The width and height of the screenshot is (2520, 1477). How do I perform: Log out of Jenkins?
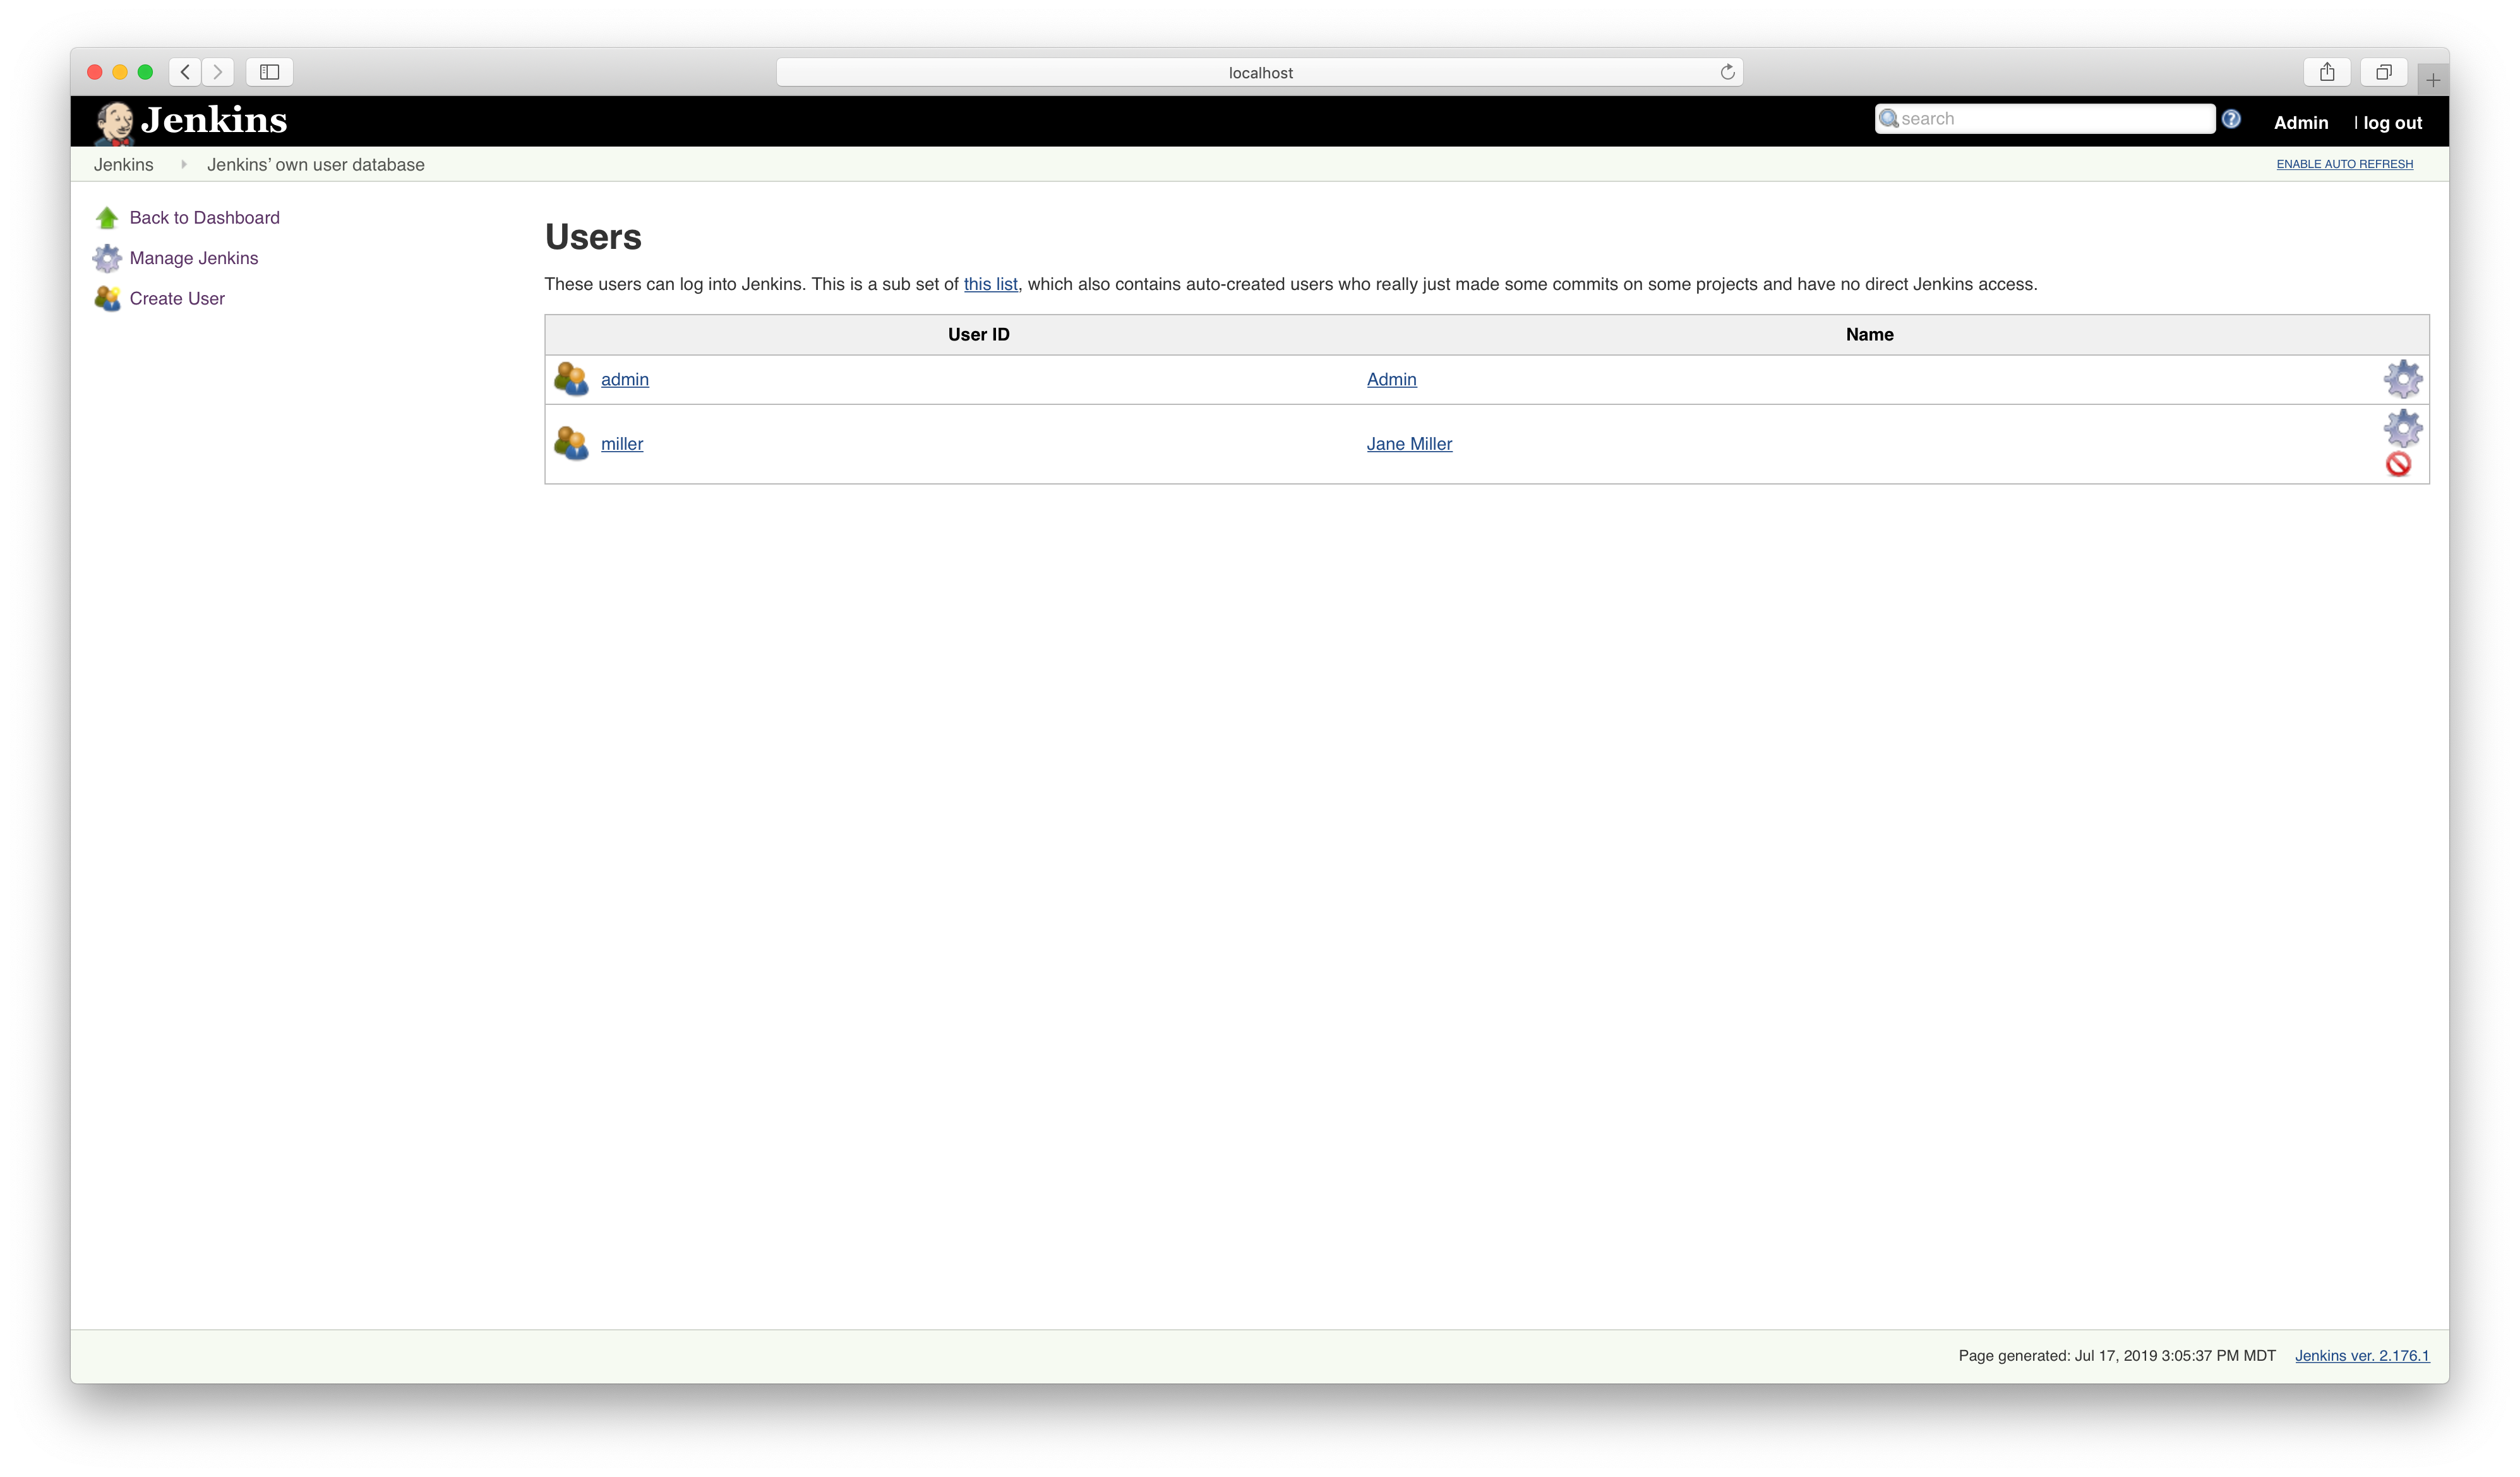[2392, 122]
